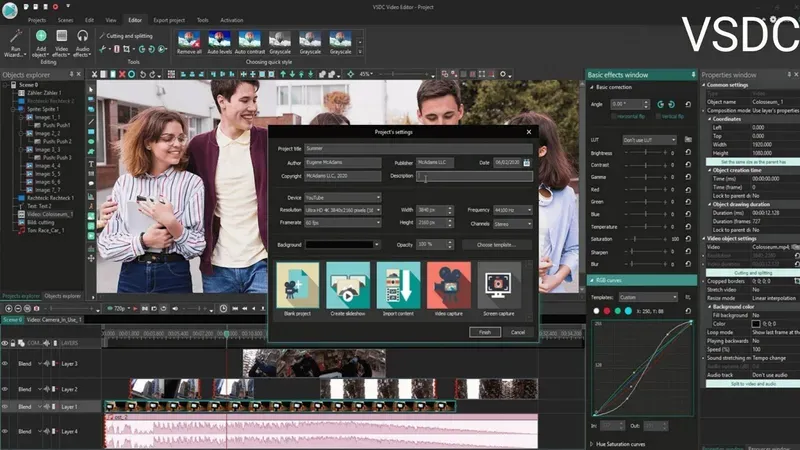Screen dimensions: 800x450
Task: Click the Cancel button in Project's settings
Action: click(x=518, y=332)
